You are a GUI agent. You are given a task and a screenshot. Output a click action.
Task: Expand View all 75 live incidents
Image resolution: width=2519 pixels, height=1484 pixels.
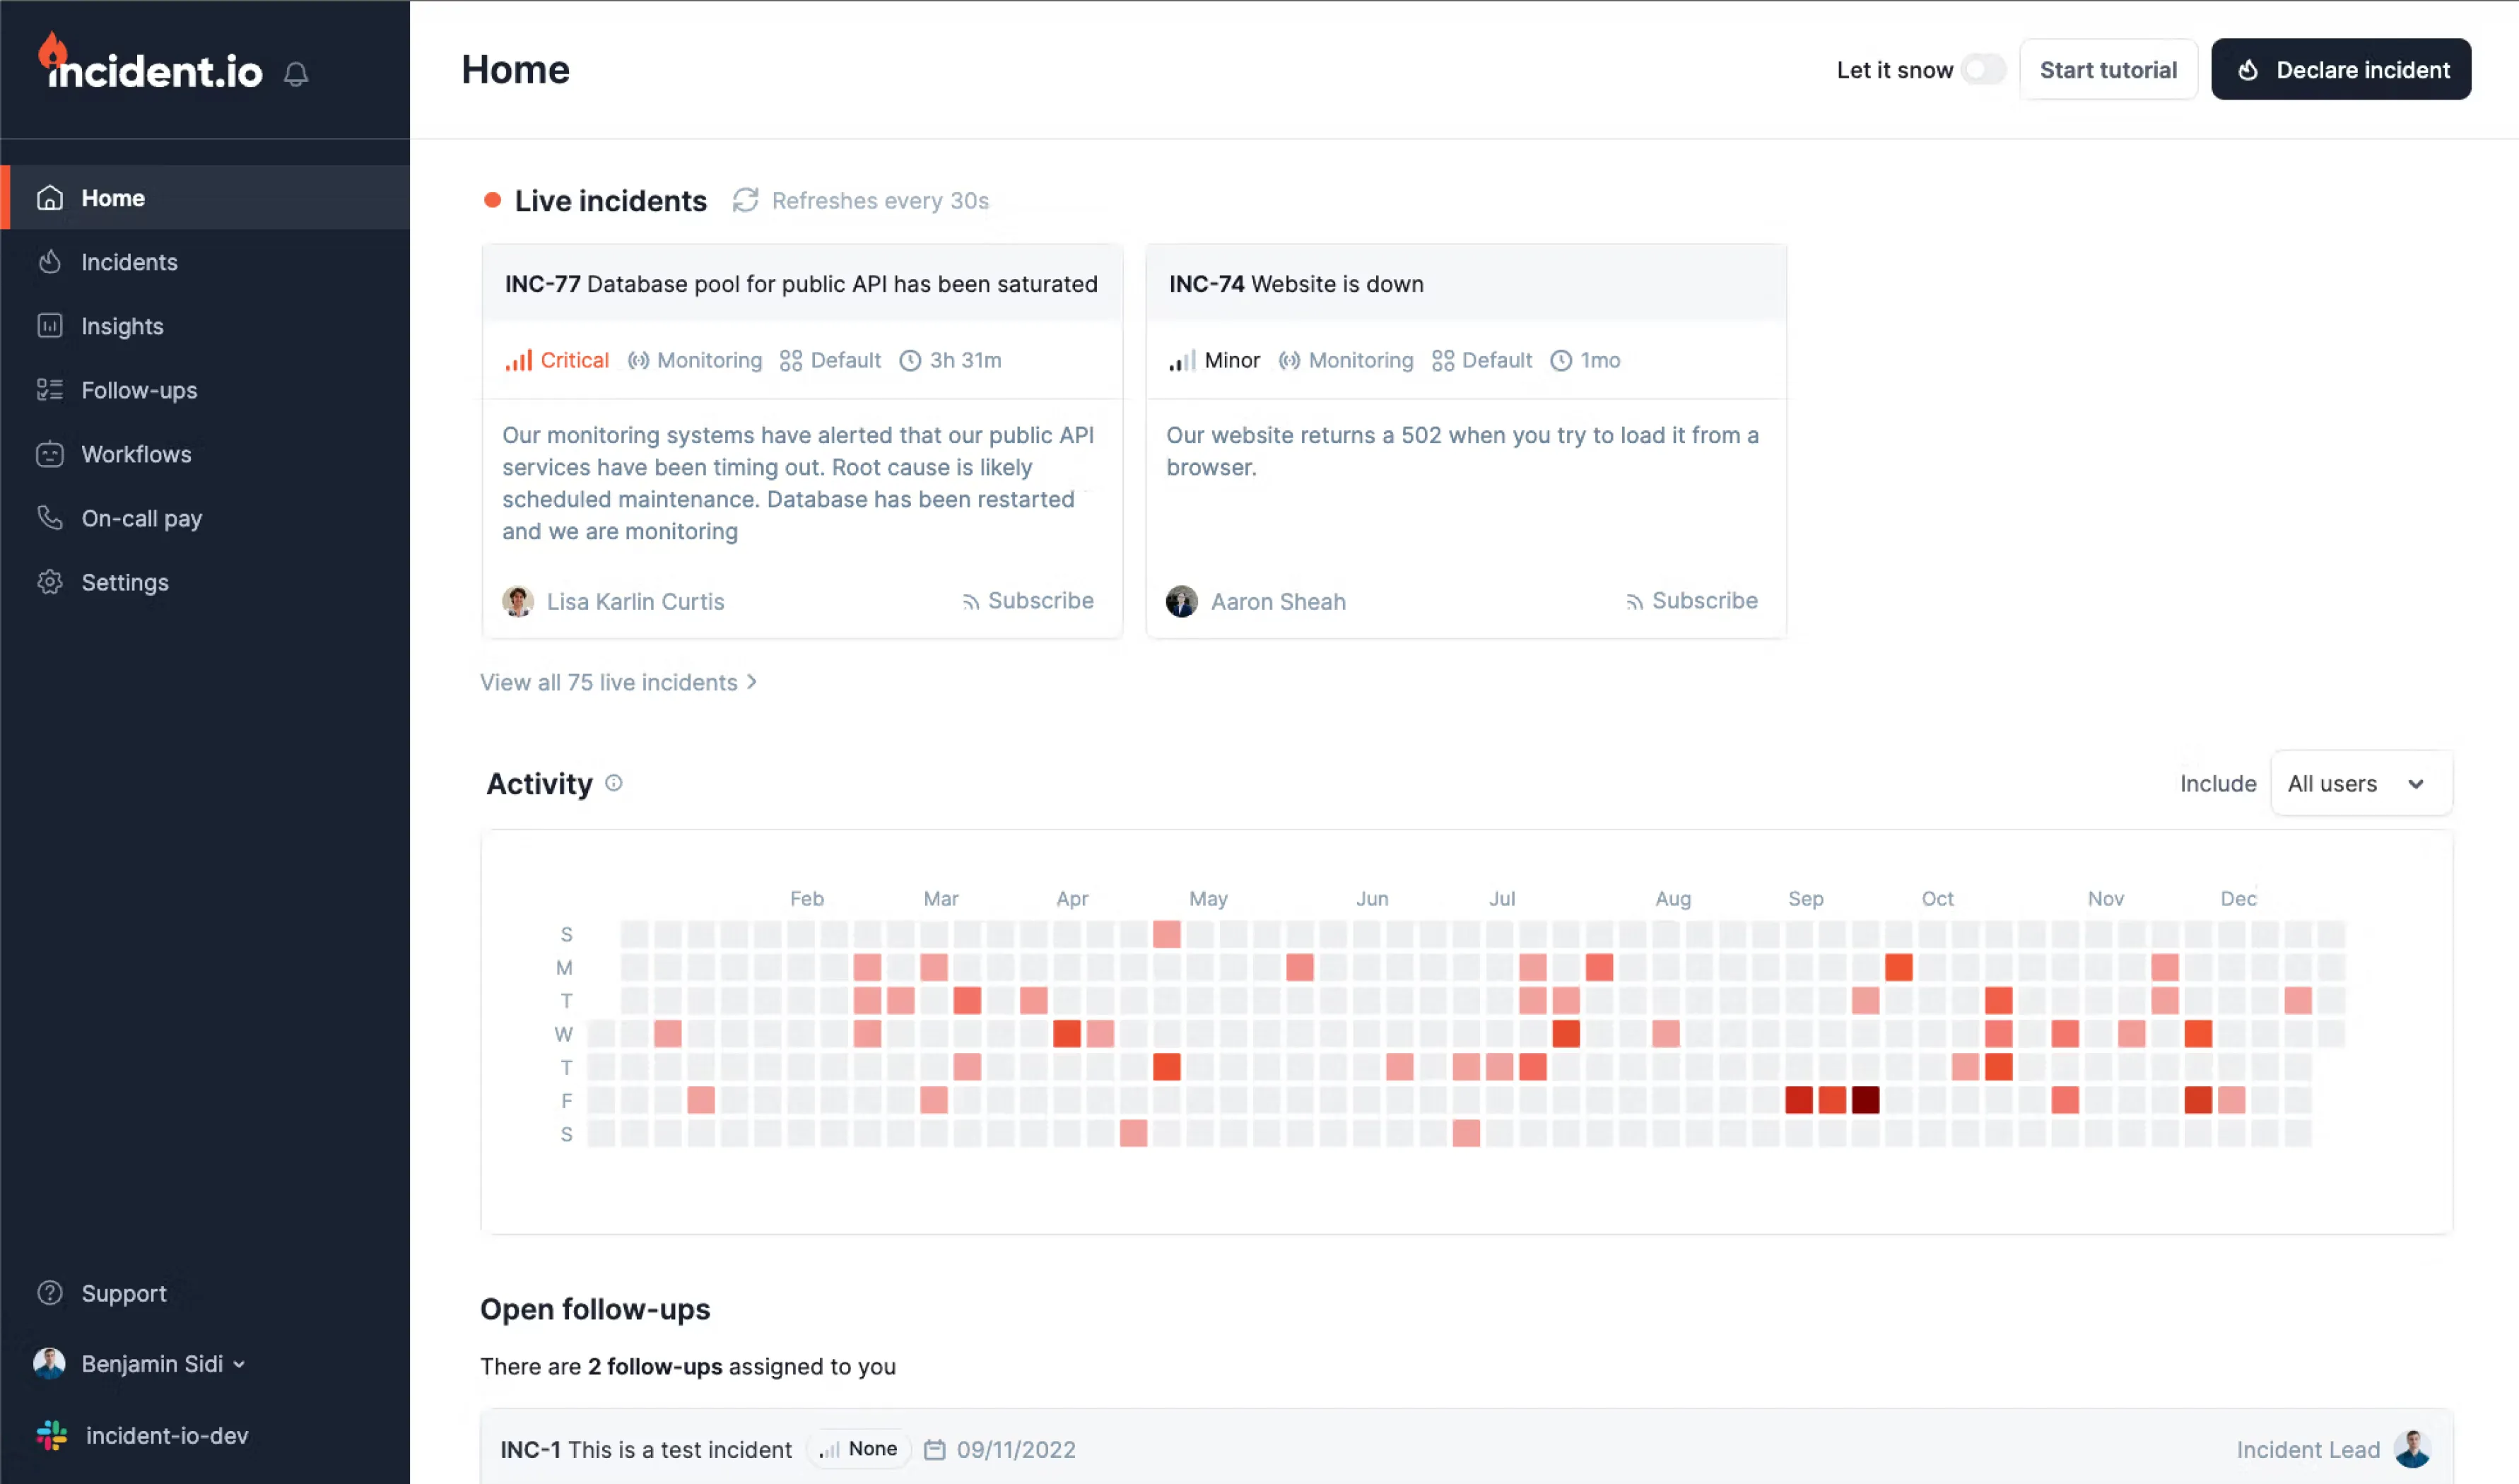[618, 682]
